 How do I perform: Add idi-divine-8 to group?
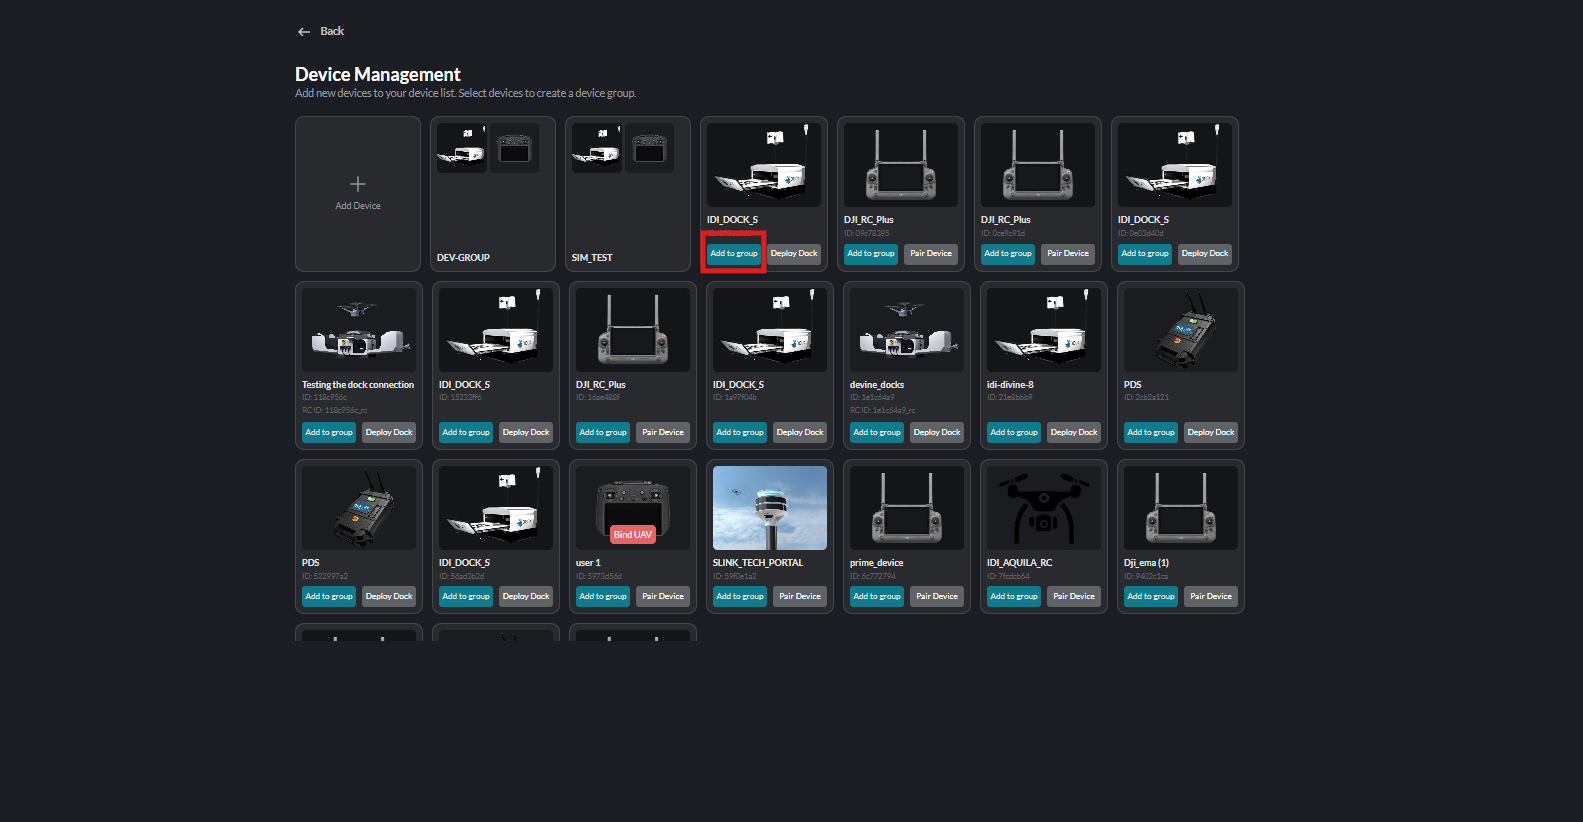1014,433
